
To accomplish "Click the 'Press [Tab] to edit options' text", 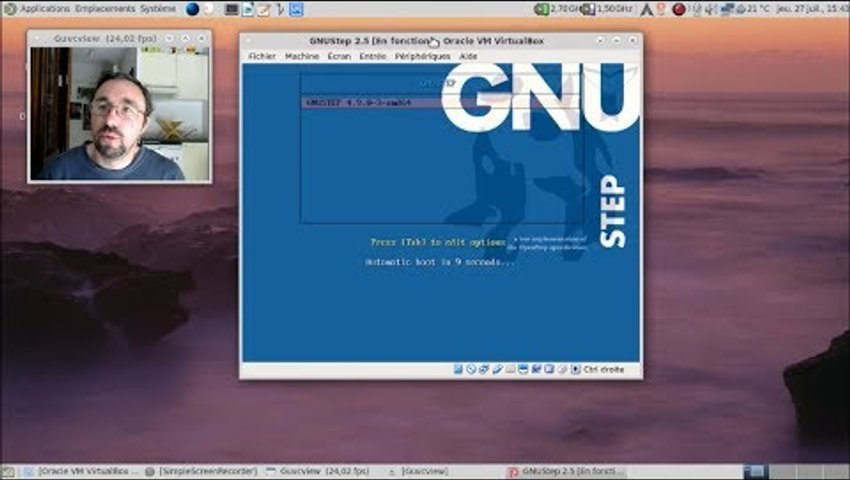I will [x=438, y=242].
